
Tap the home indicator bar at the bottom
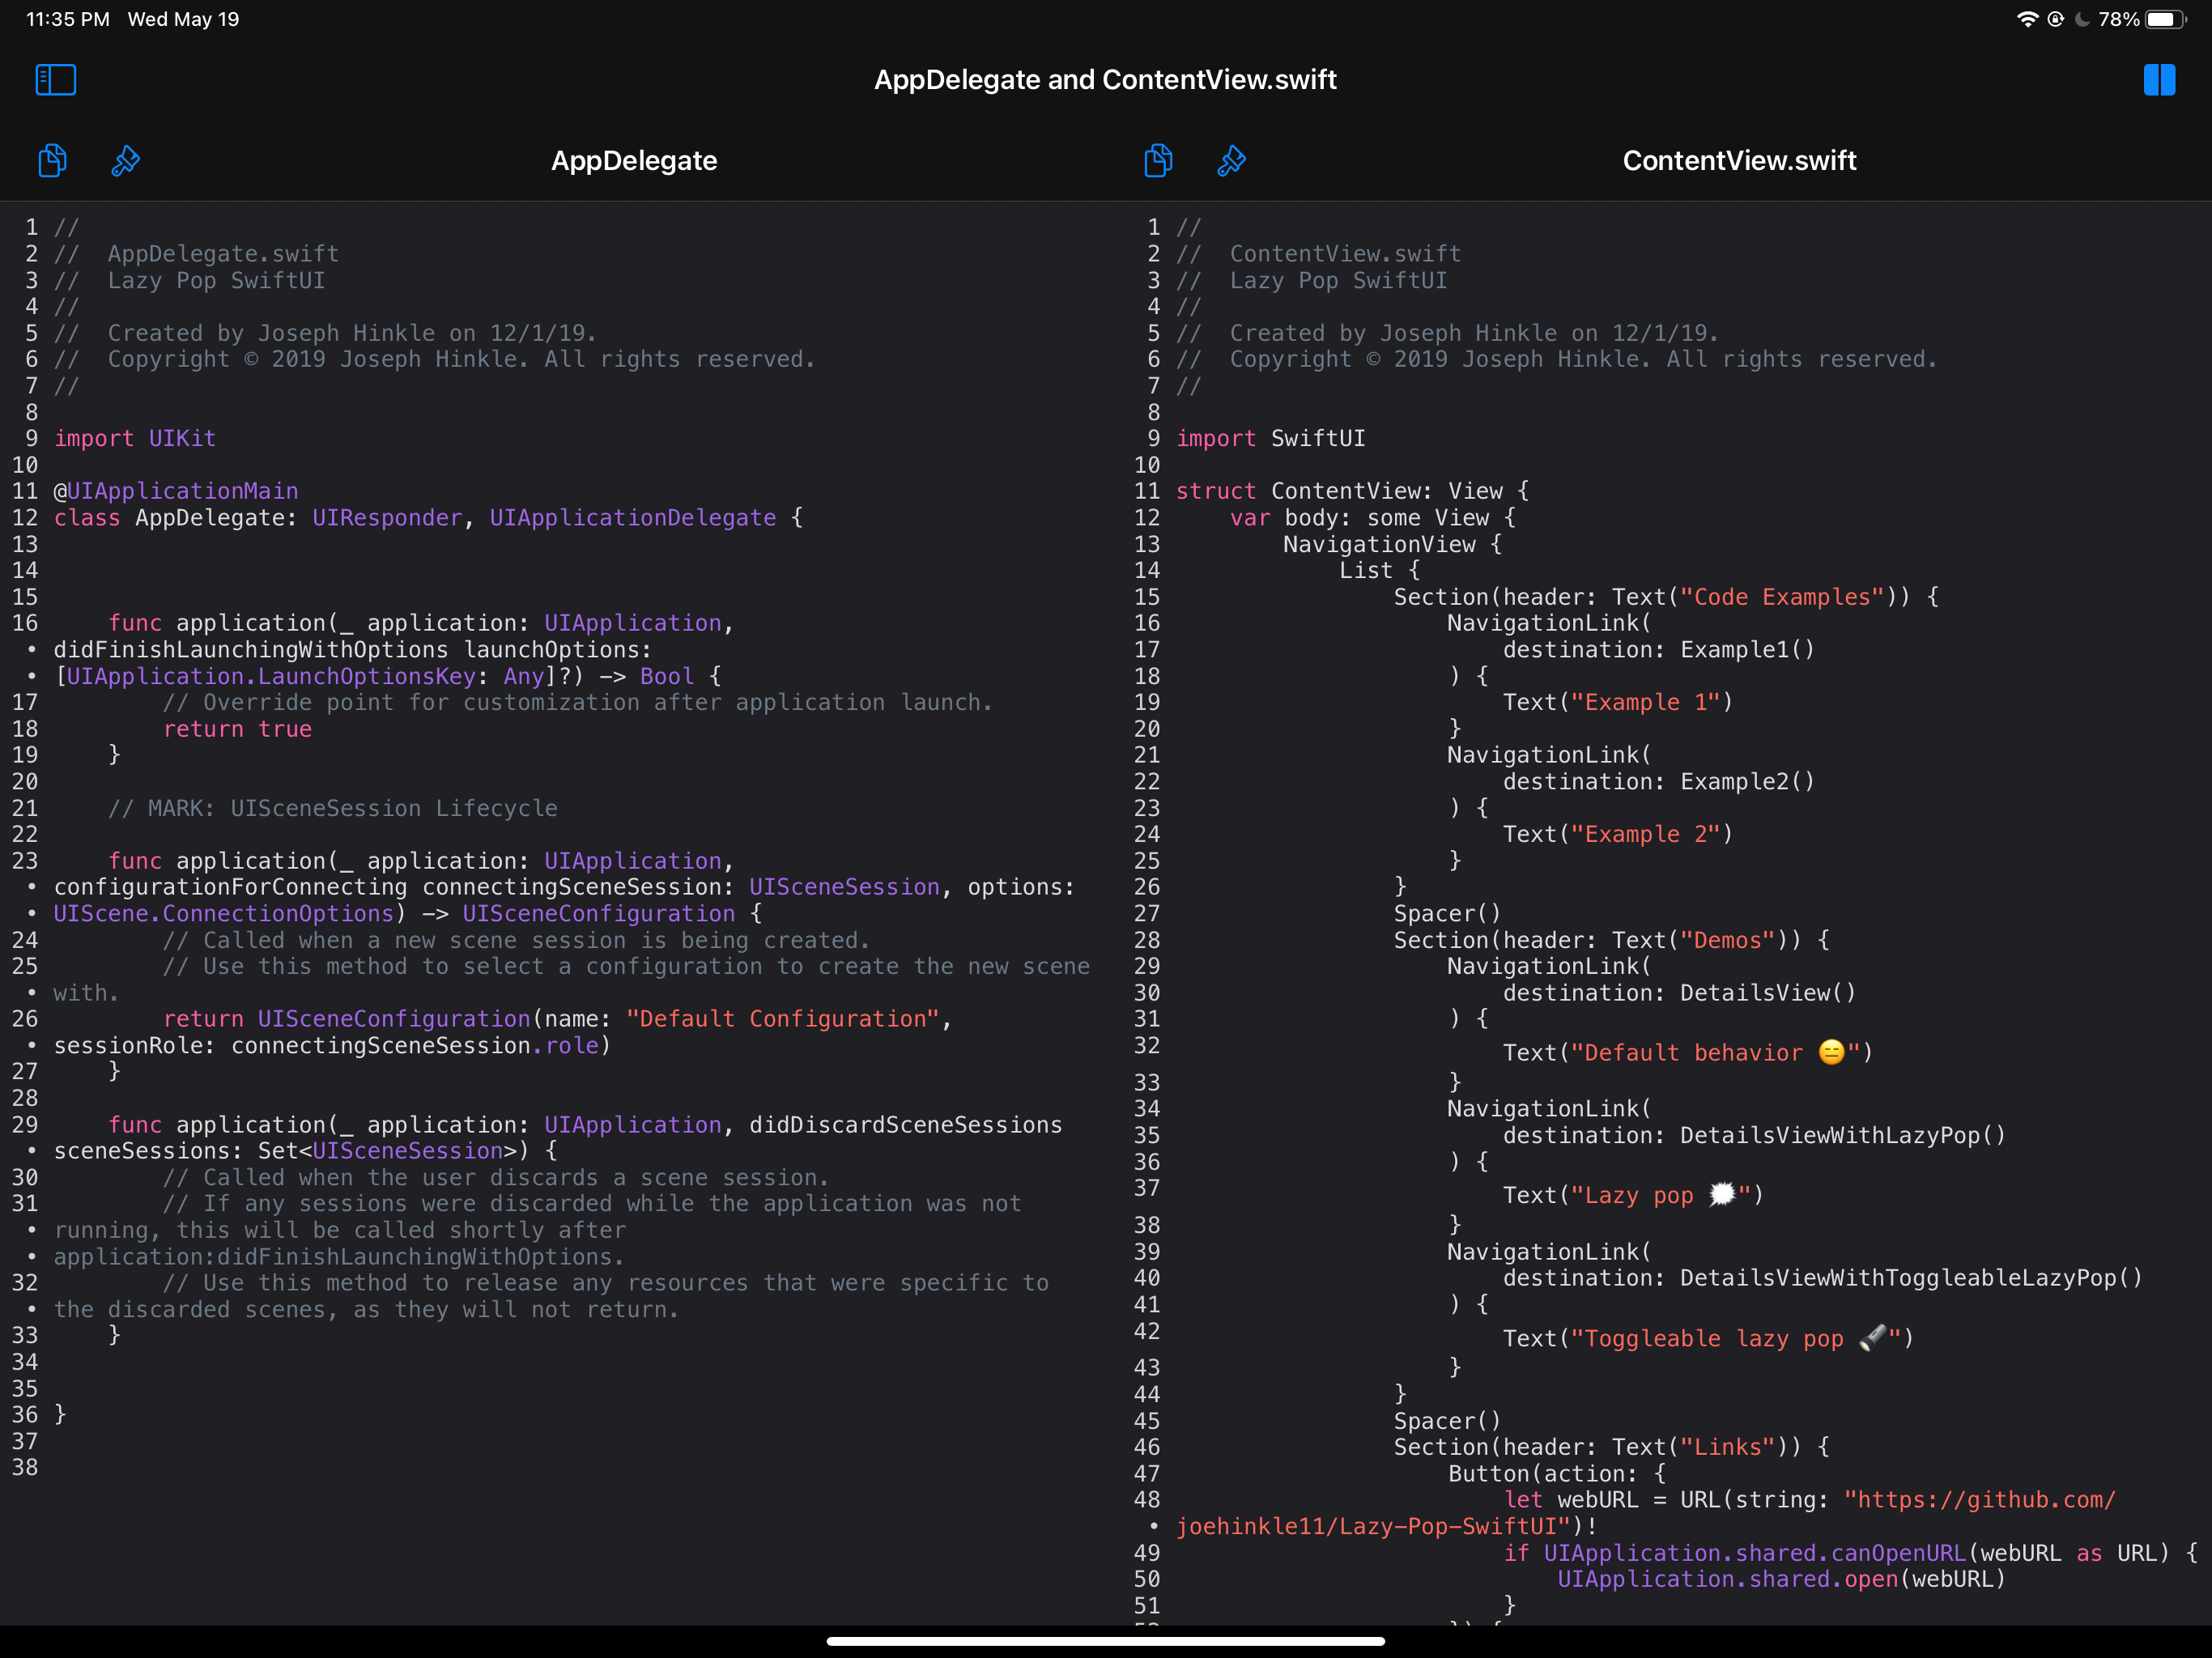(1105, 1641)
